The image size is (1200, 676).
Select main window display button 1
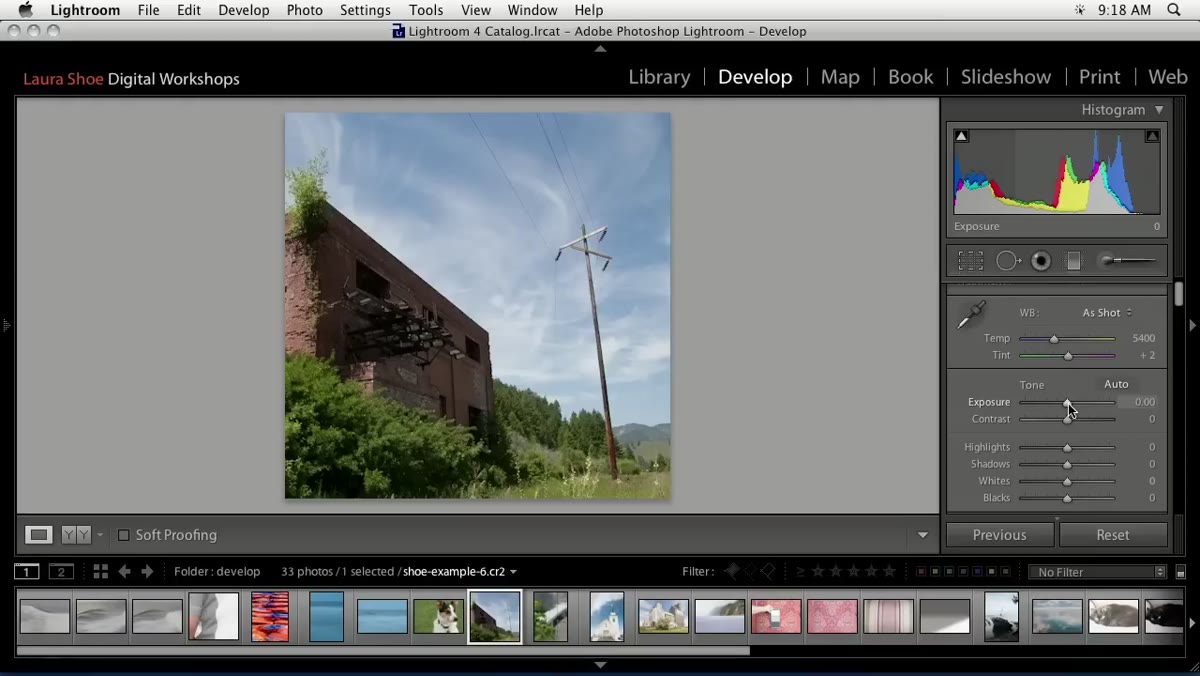pos(27,572)
